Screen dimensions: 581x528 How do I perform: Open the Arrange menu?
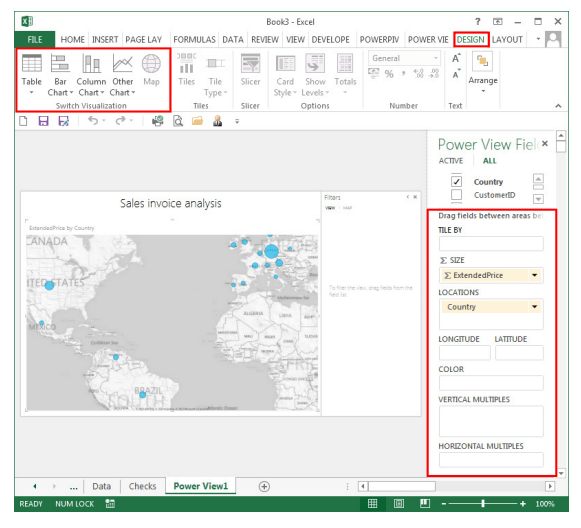[482, 72]
